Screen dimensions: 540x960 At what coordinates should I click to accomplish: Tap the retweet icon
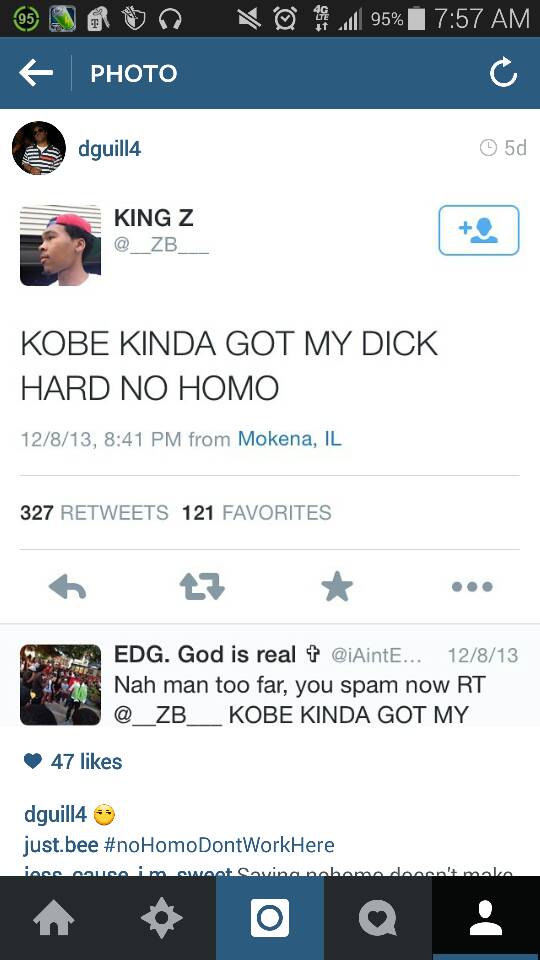tap(202, 587)
